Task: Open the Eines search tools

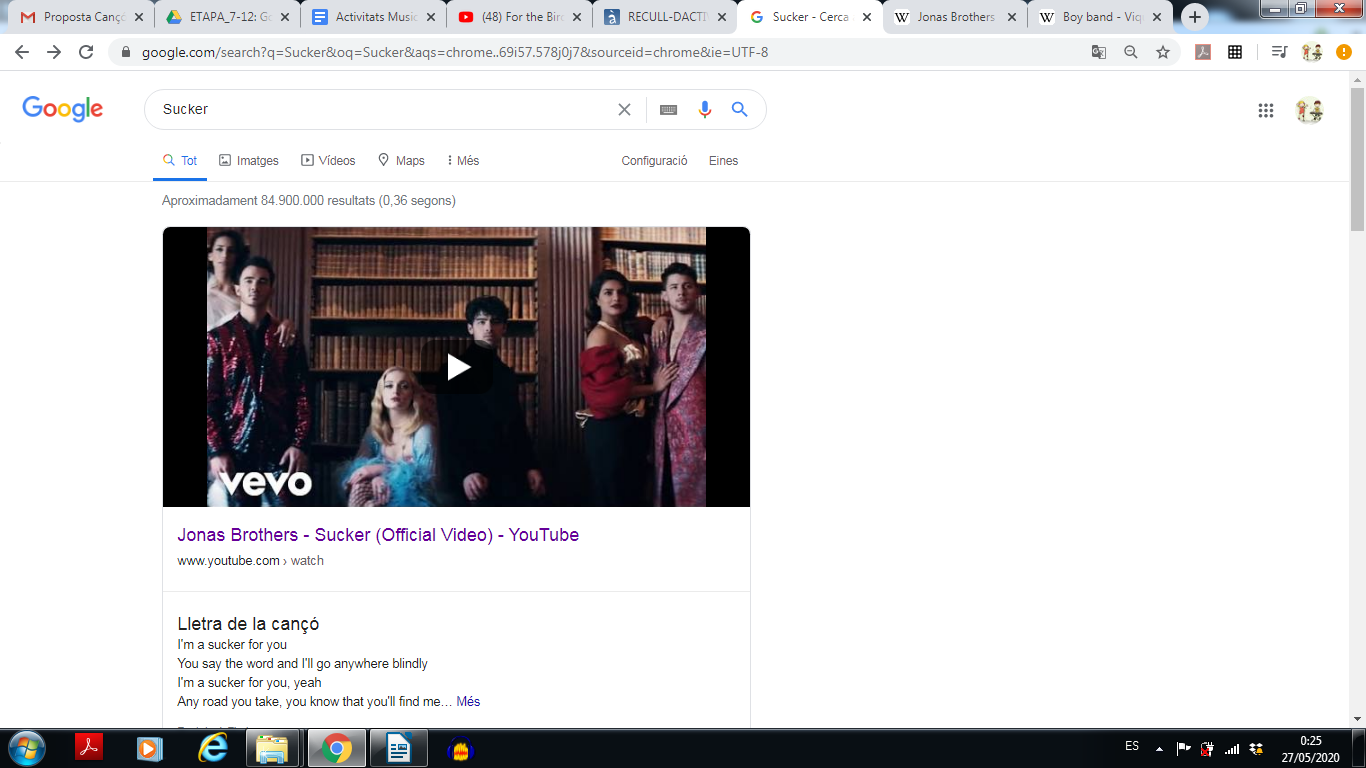Action: (x=723, y=161)
